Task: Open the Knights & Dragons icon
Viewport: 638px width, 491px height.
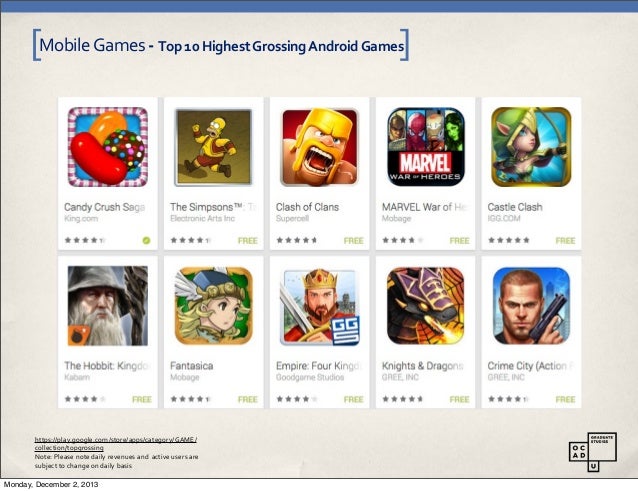Action: tap(426, 306)
